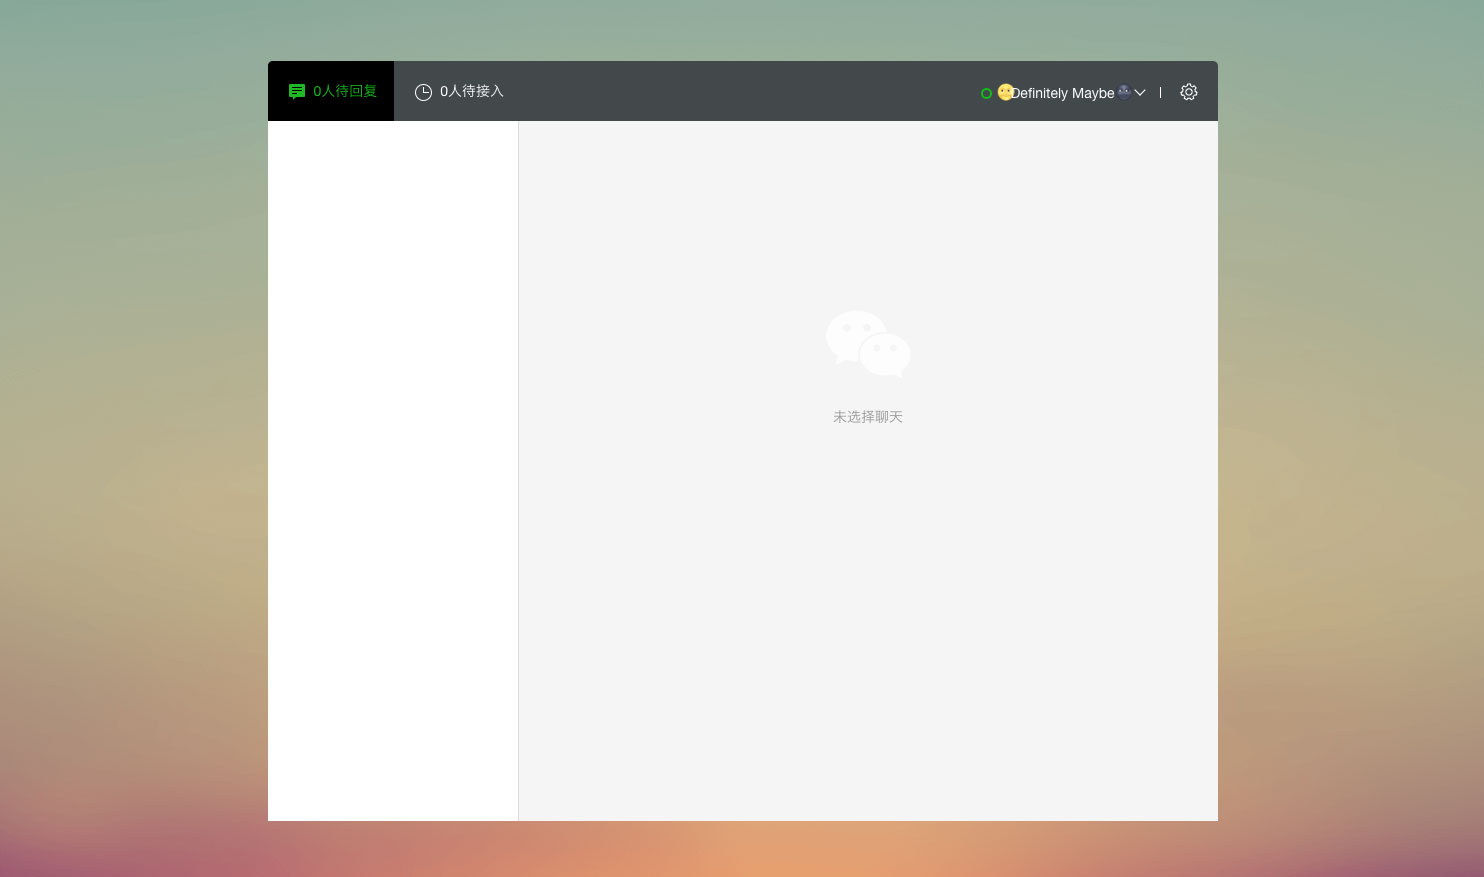Expand the account dropdown chevron
The height and width of the screenshot is (877, 1484).
point(1140,92)
